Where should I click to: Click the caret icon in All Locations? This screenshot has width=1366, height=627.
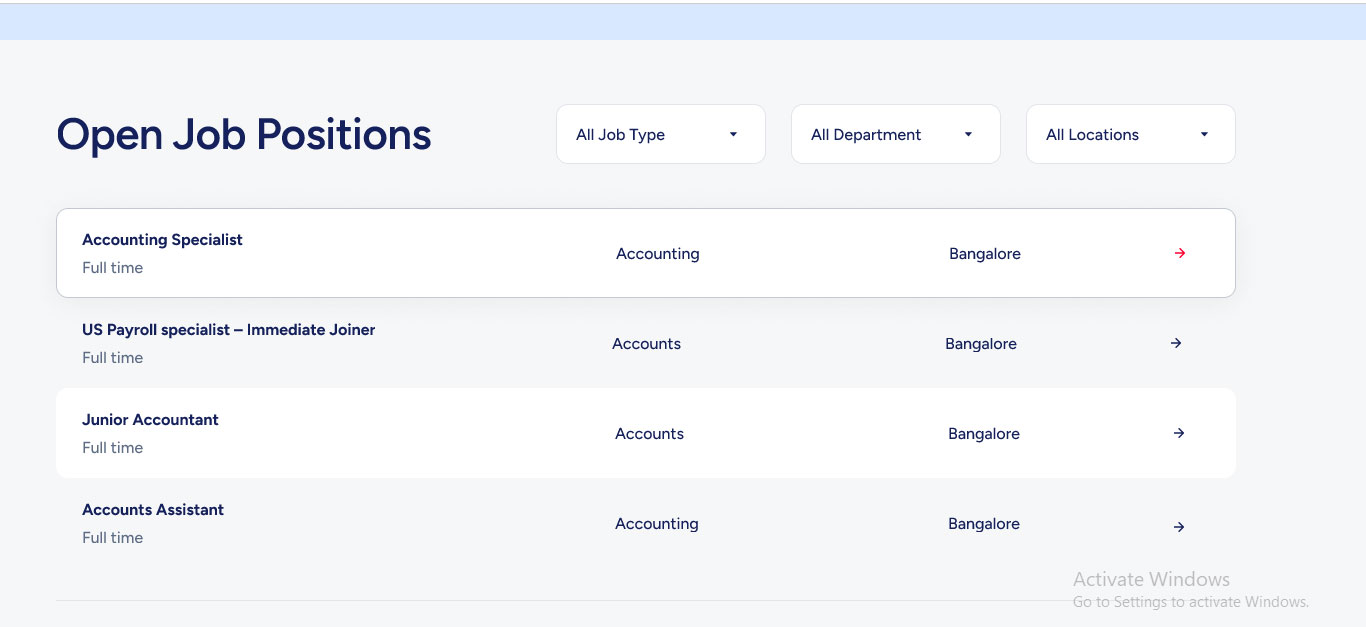[x=1204, y=134]
